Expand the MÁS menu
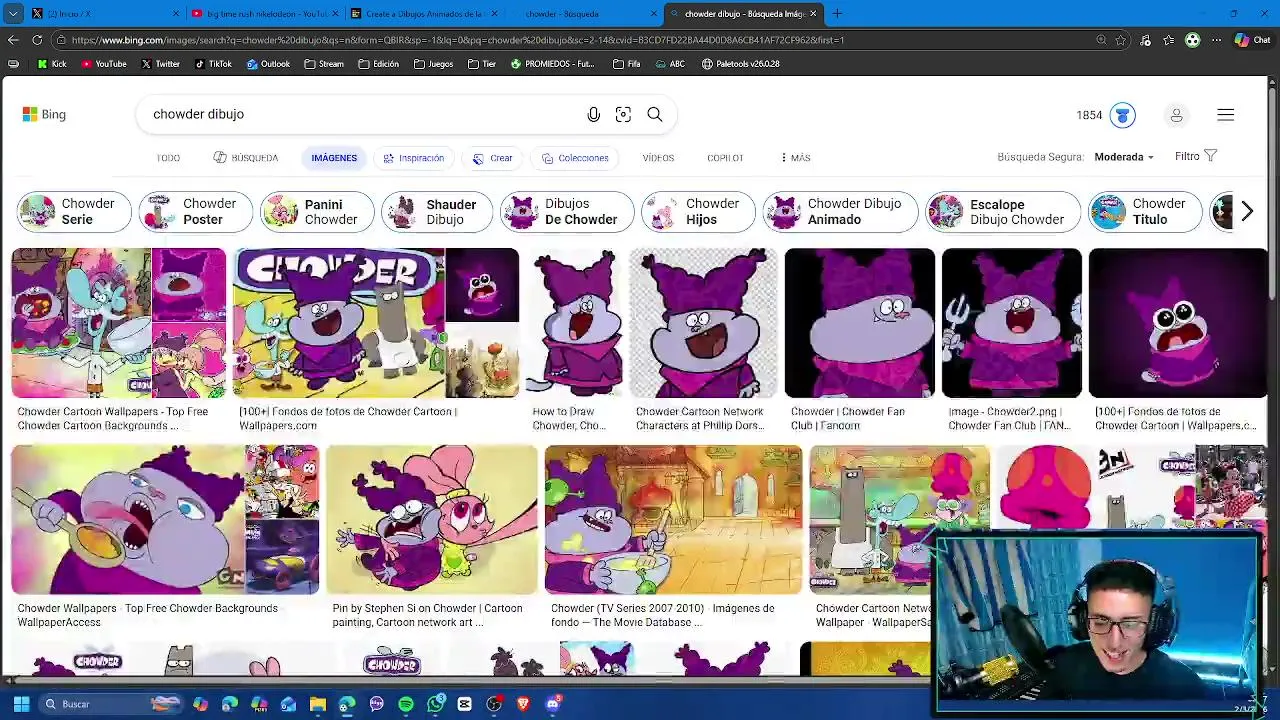The image size is (1280, 720). tap(795, 158)
